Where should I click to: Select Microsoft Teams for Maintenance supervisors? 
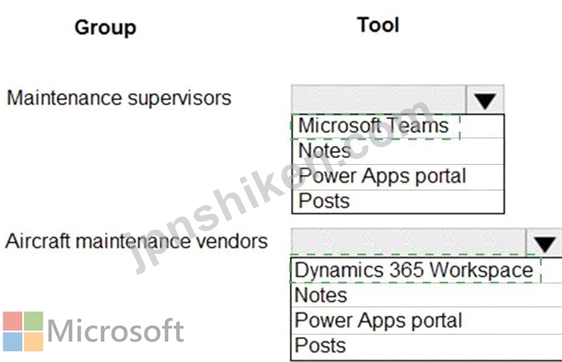(398, 126)
